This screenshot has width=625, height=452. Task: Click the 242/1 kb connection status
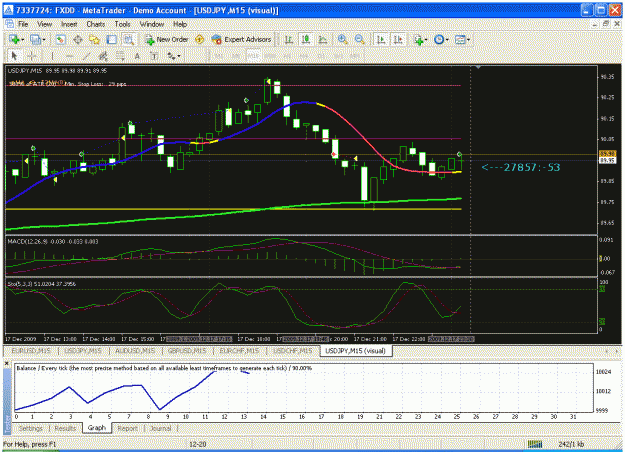[571, 444]
